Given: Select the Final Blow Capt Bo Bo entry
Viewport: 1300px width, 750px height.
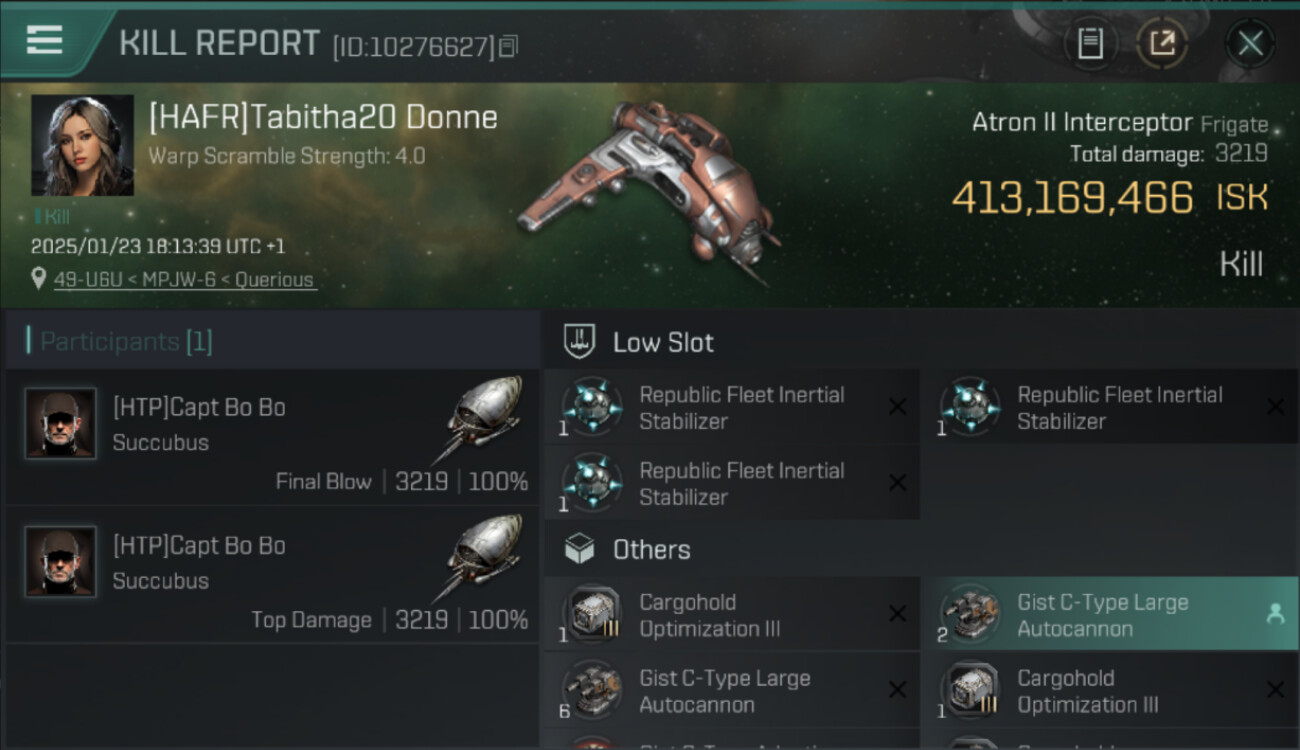Looking at the screenshot, I should pyautogui.click(x=272, y=438).
